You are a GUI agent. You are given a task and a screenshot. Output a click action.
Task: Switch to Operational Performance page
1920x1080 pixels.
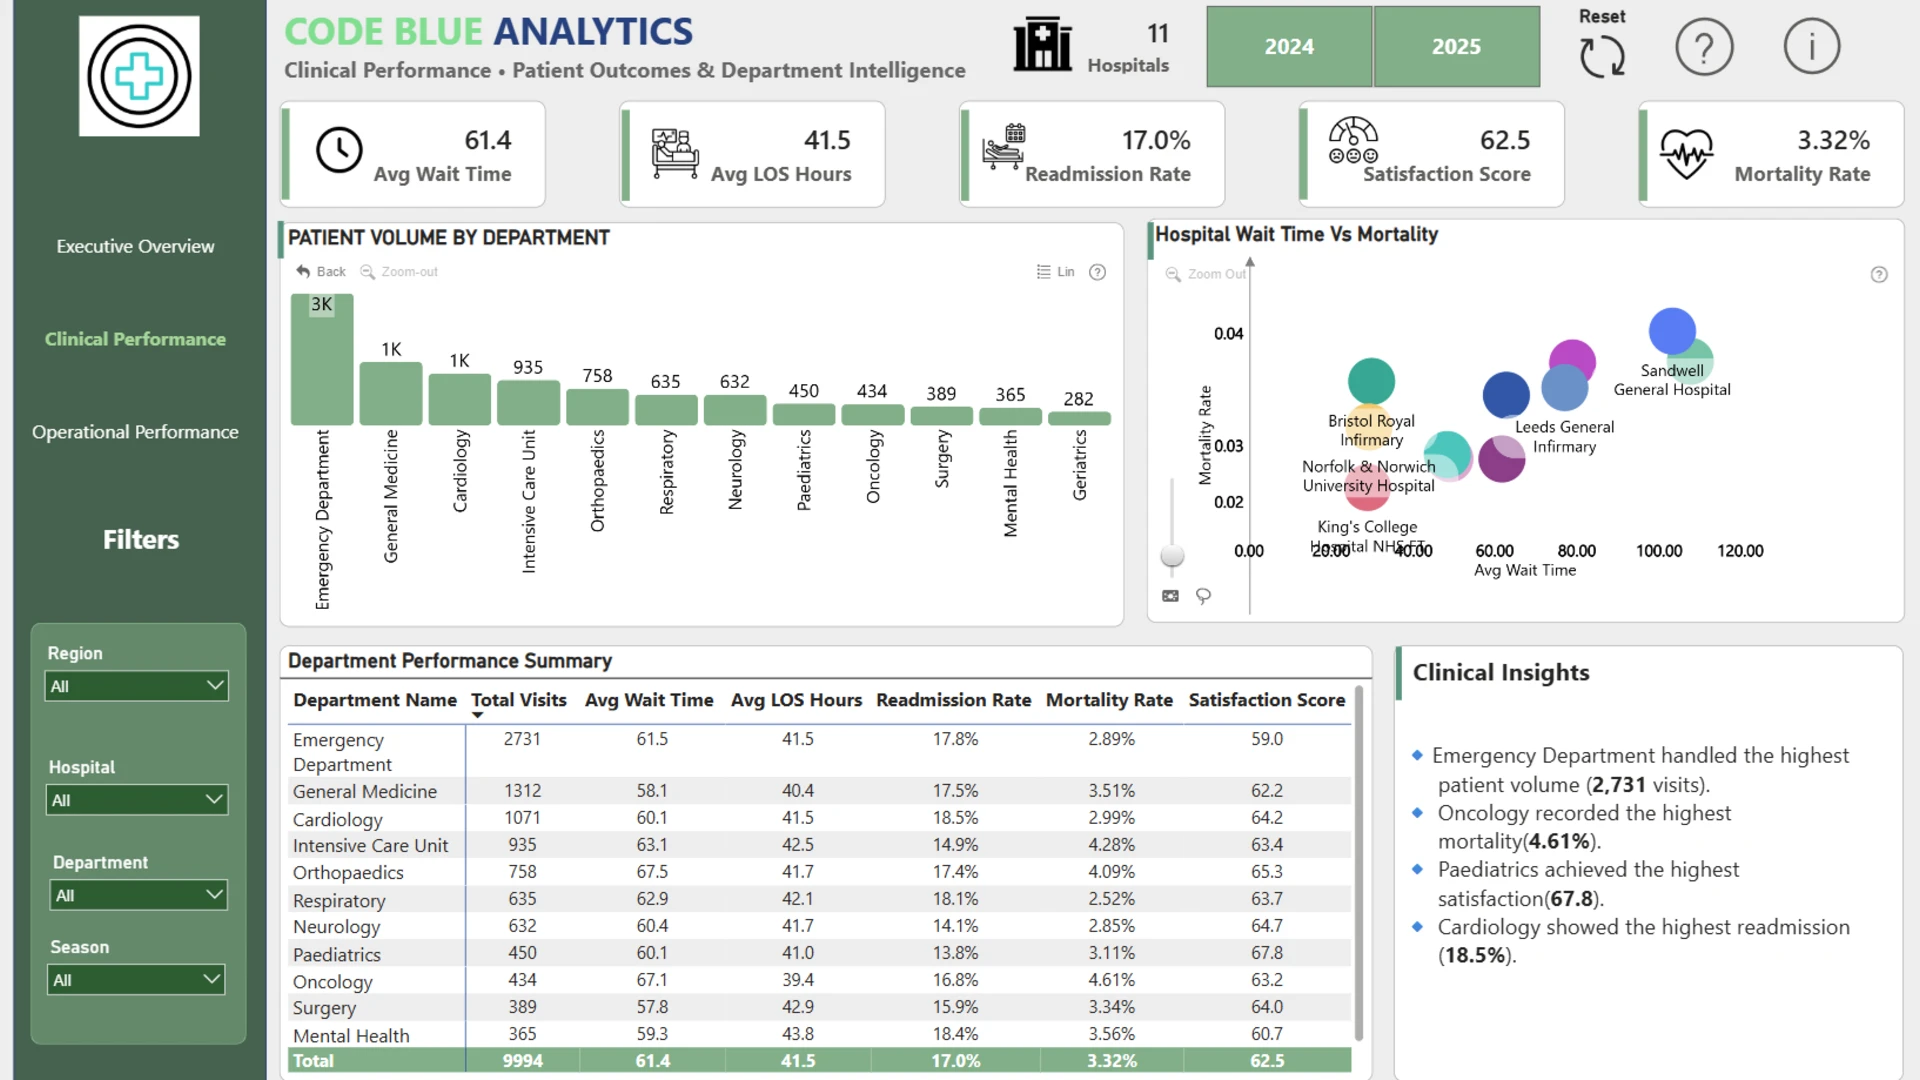click(x=135, y=432)
